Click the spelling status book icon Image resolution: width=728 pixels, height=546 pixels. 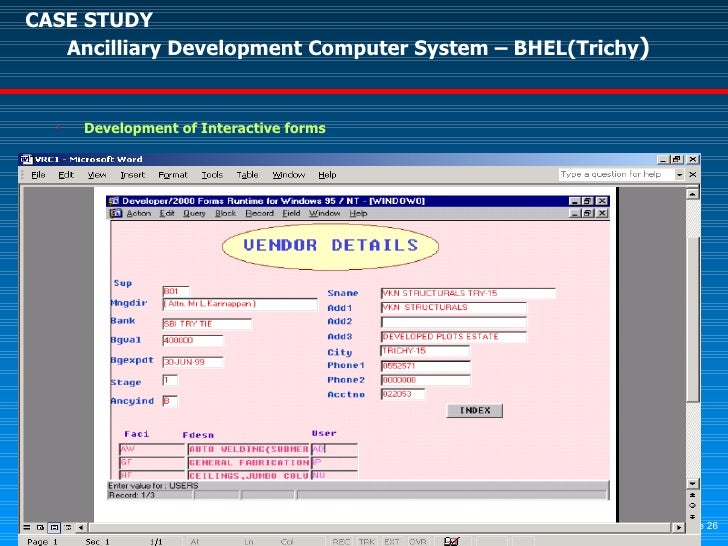(452, 541)
